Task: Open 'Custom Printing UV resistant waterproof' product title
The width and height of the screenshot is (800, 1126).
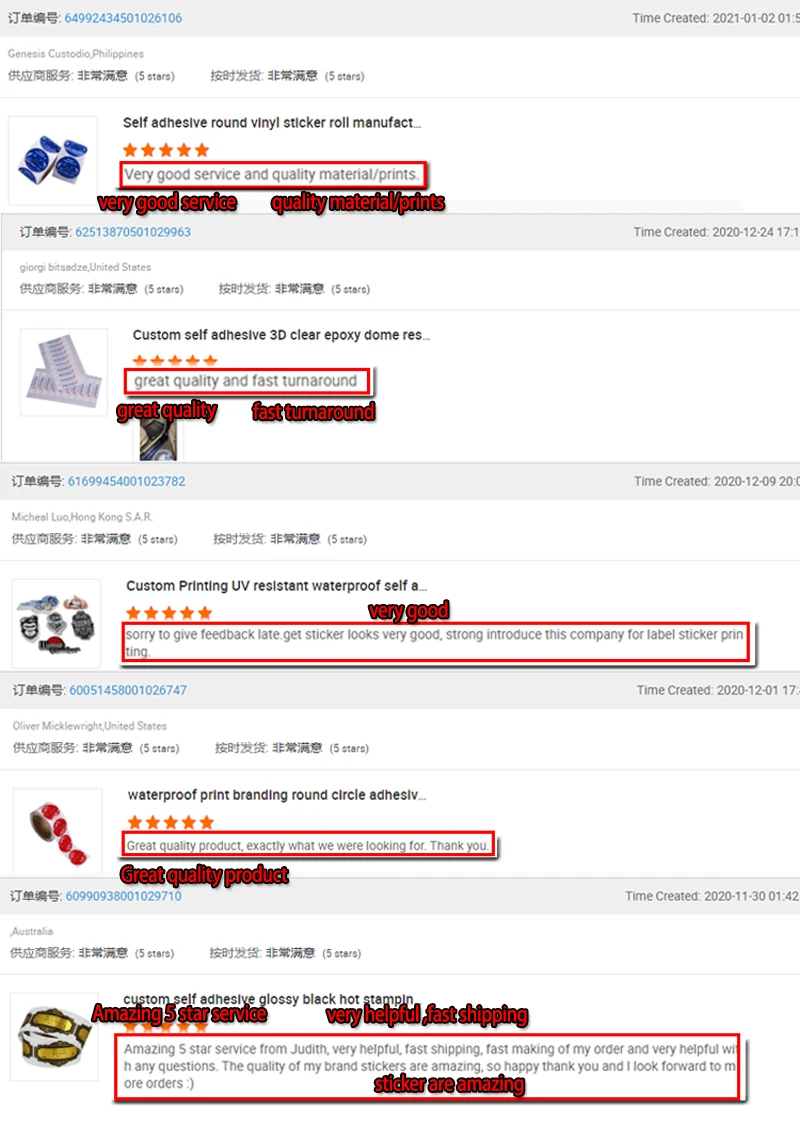Action: click(276, 586)
